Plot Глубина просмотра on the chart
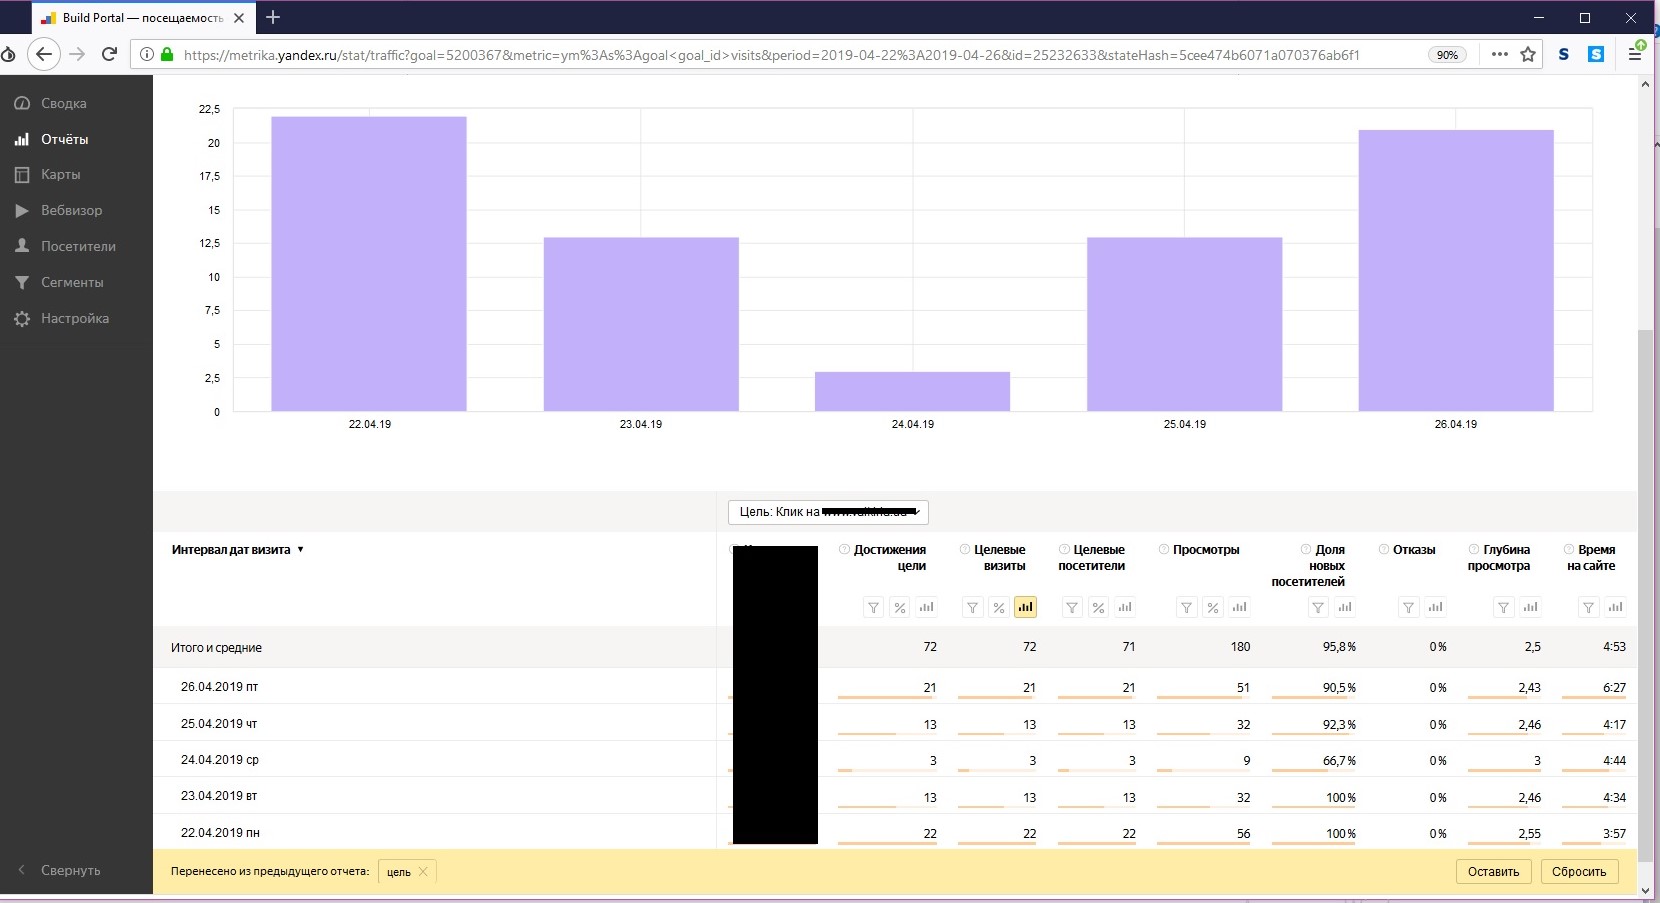 pyautogui.click(x=1530, y=607)
